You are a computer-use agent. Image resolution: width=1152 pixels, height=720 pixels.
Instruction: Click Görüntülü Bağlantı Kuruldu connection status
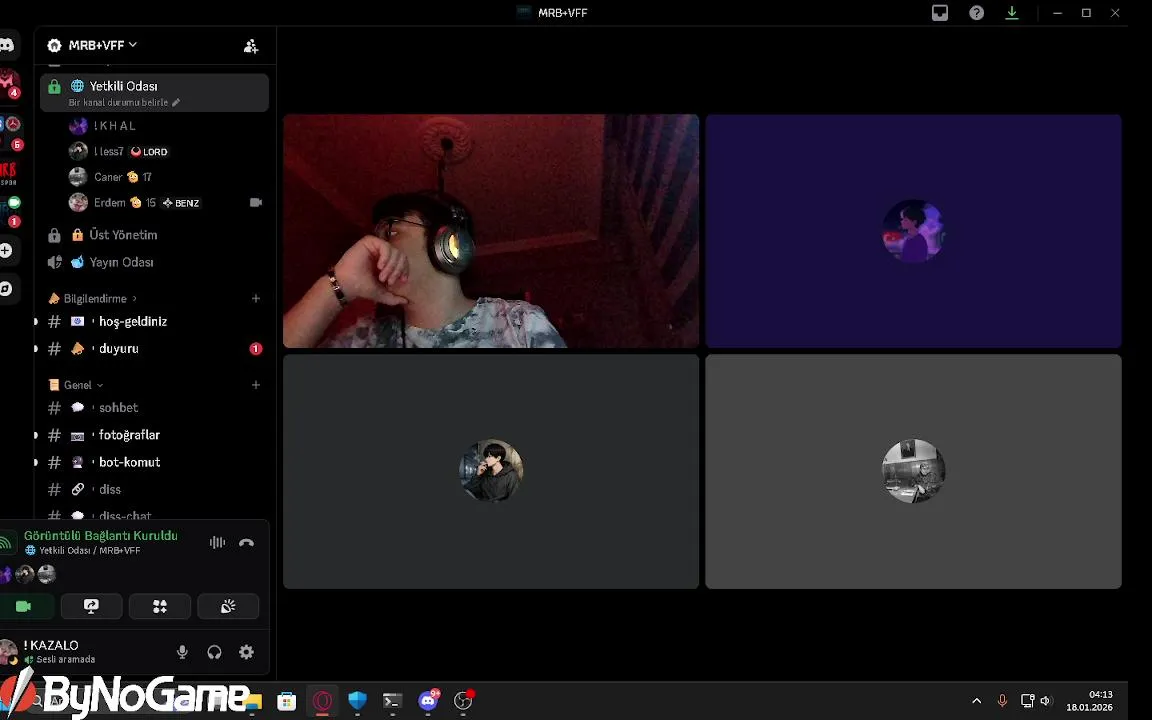pos(101,536)
